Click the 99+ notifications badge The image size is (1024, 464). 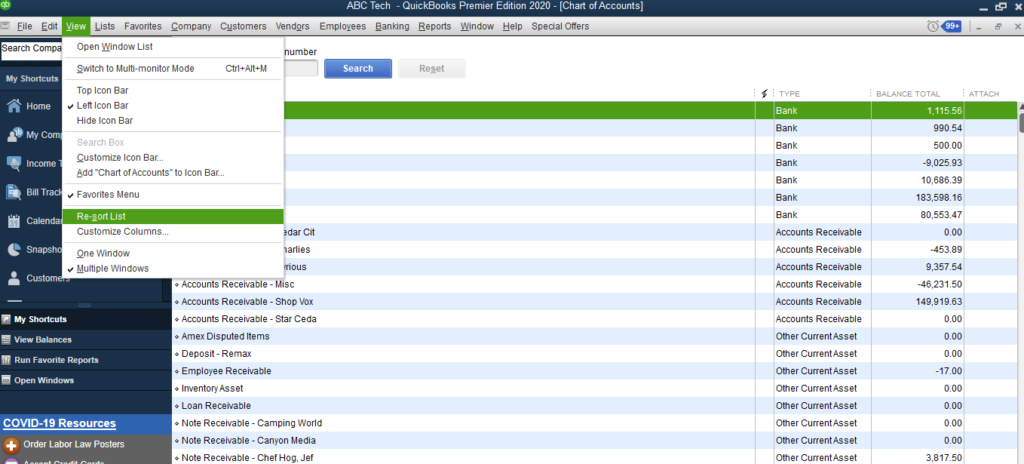(x=952, y=26)
